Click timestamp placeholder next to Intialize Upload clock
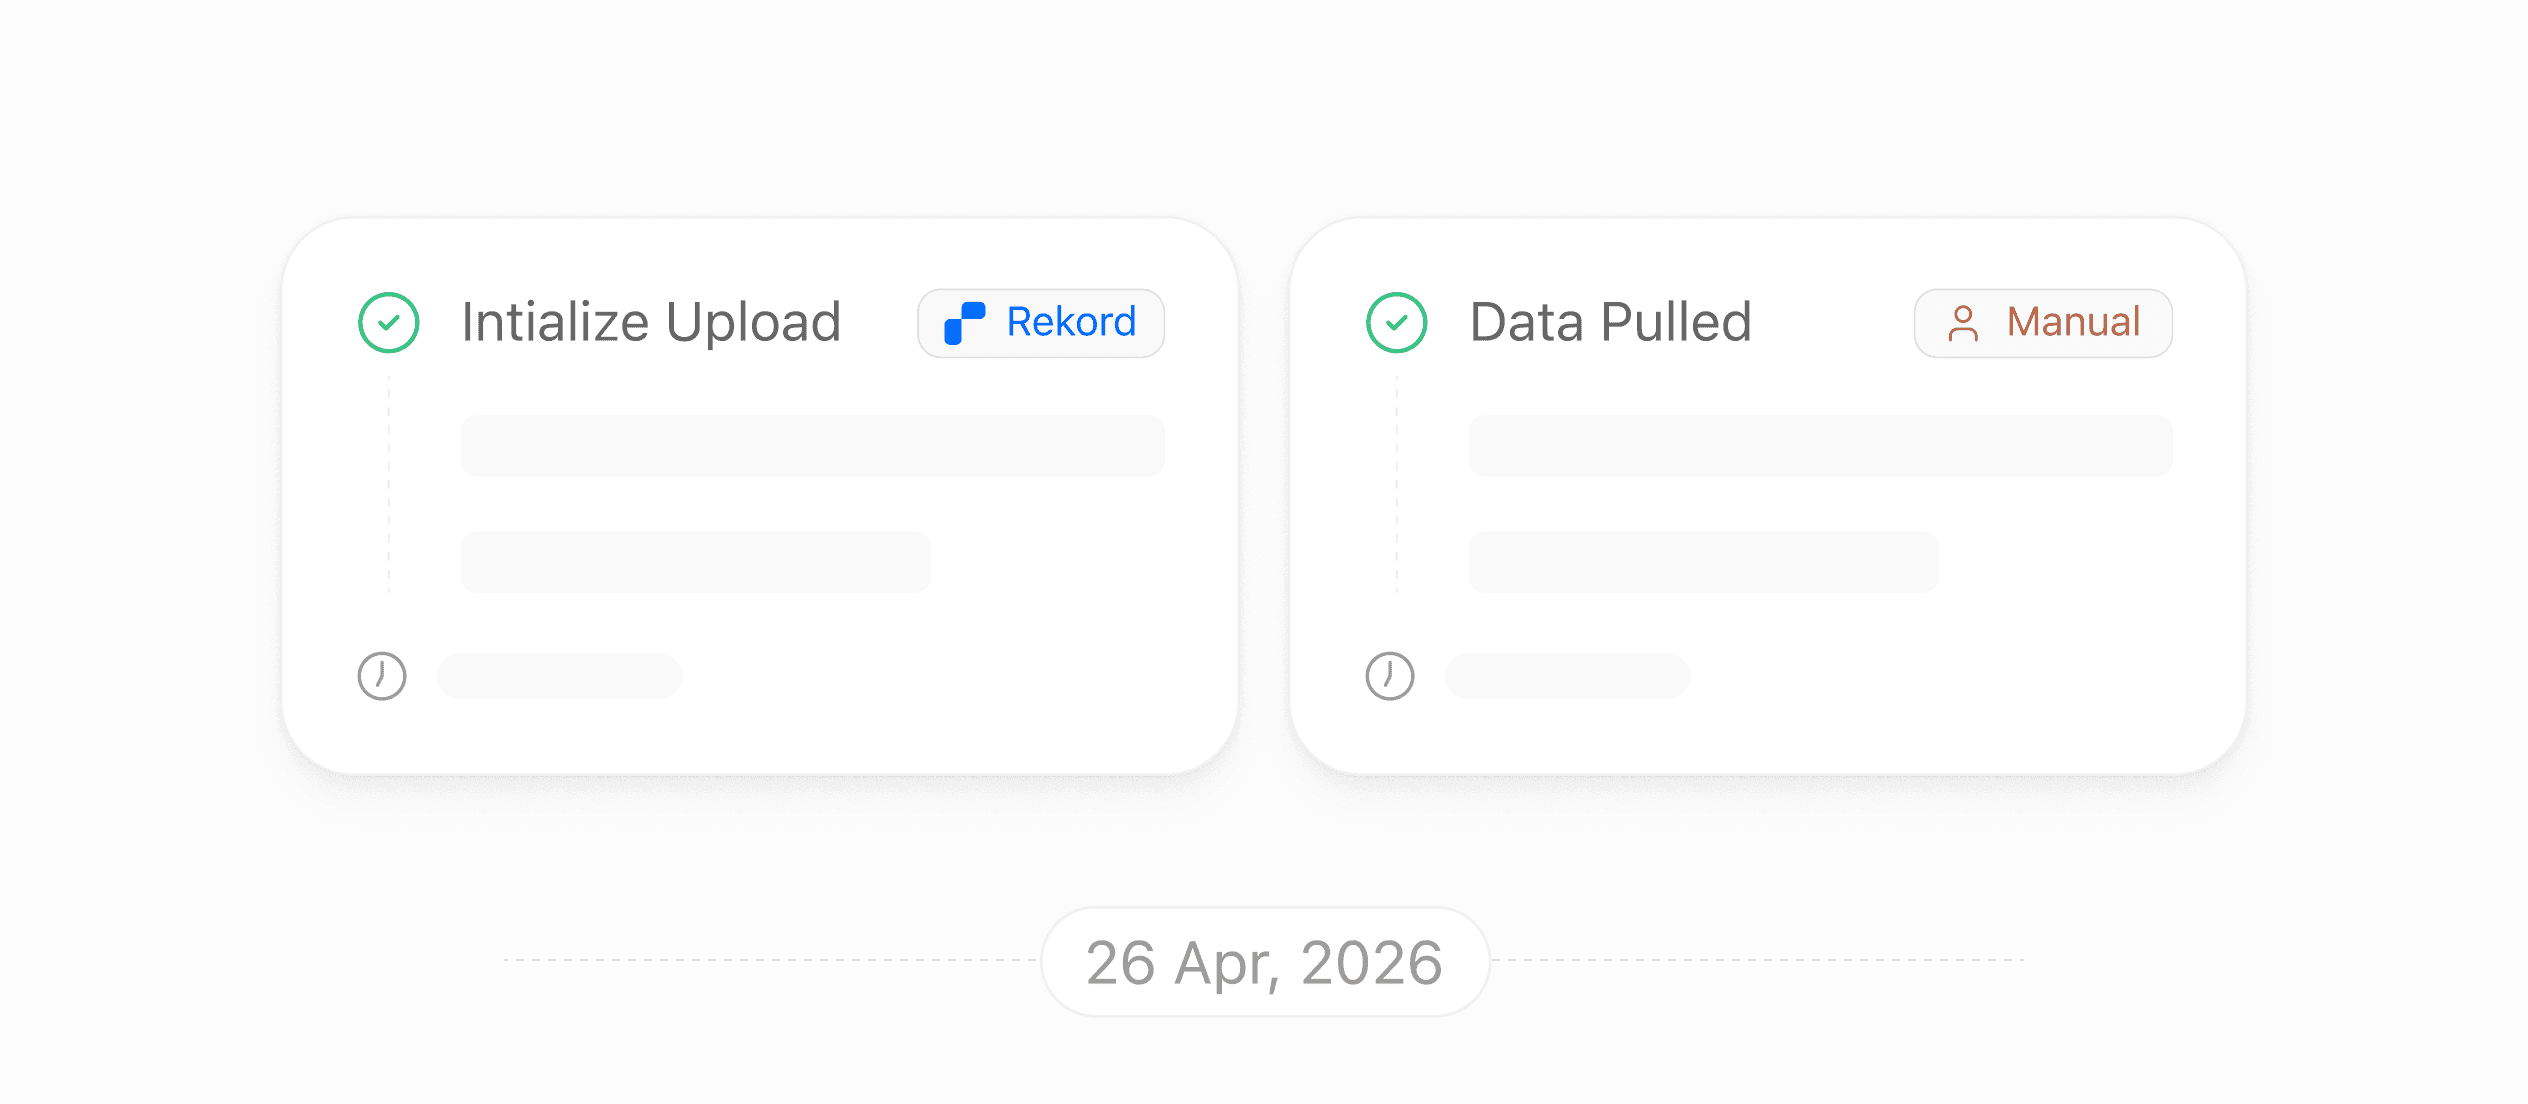 point(560,676)
